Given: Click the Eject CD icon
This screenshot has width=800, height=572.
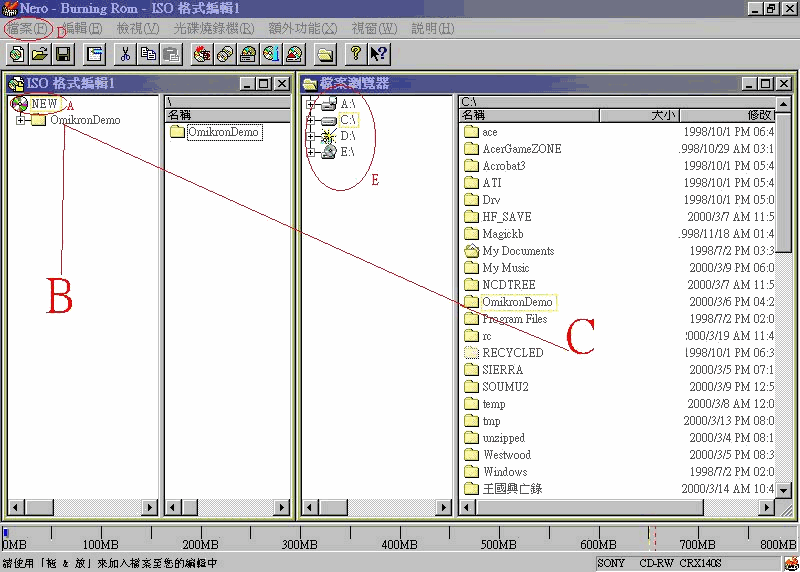Looking at the screenshot, I should (294, 54).
